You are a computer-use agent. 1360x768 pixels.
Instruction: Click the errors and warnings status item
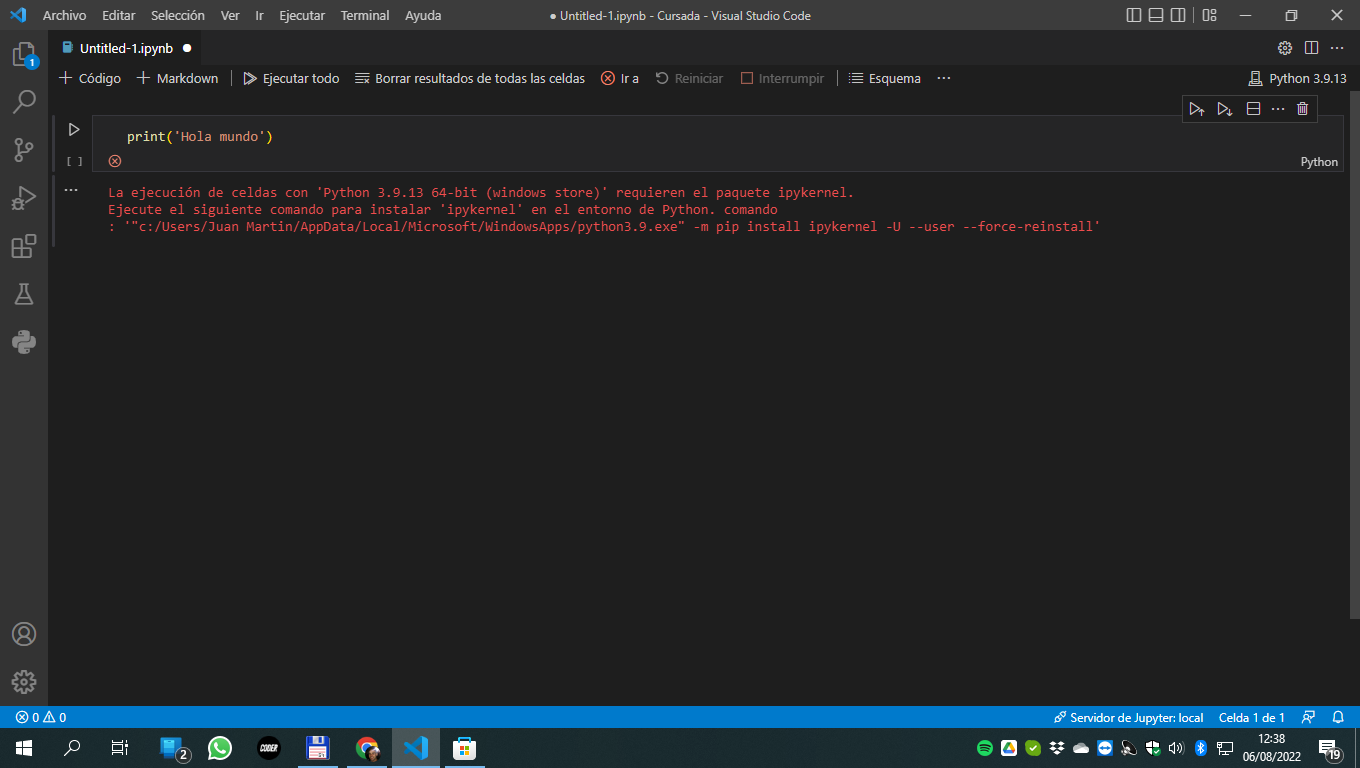click(x=41, y=717)
